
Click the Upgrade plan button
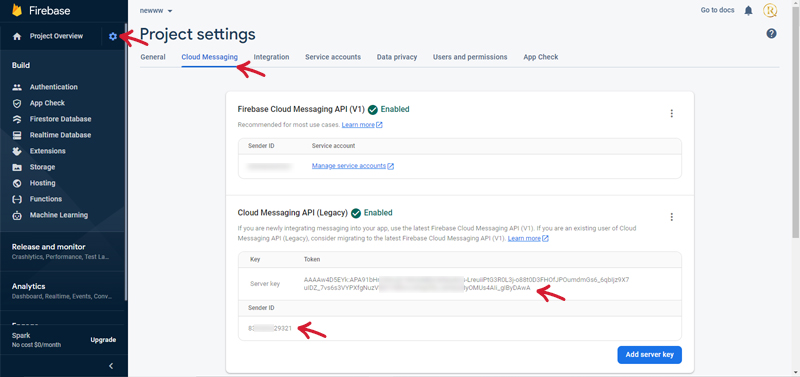pyautogui.click(x=103, y=340)
